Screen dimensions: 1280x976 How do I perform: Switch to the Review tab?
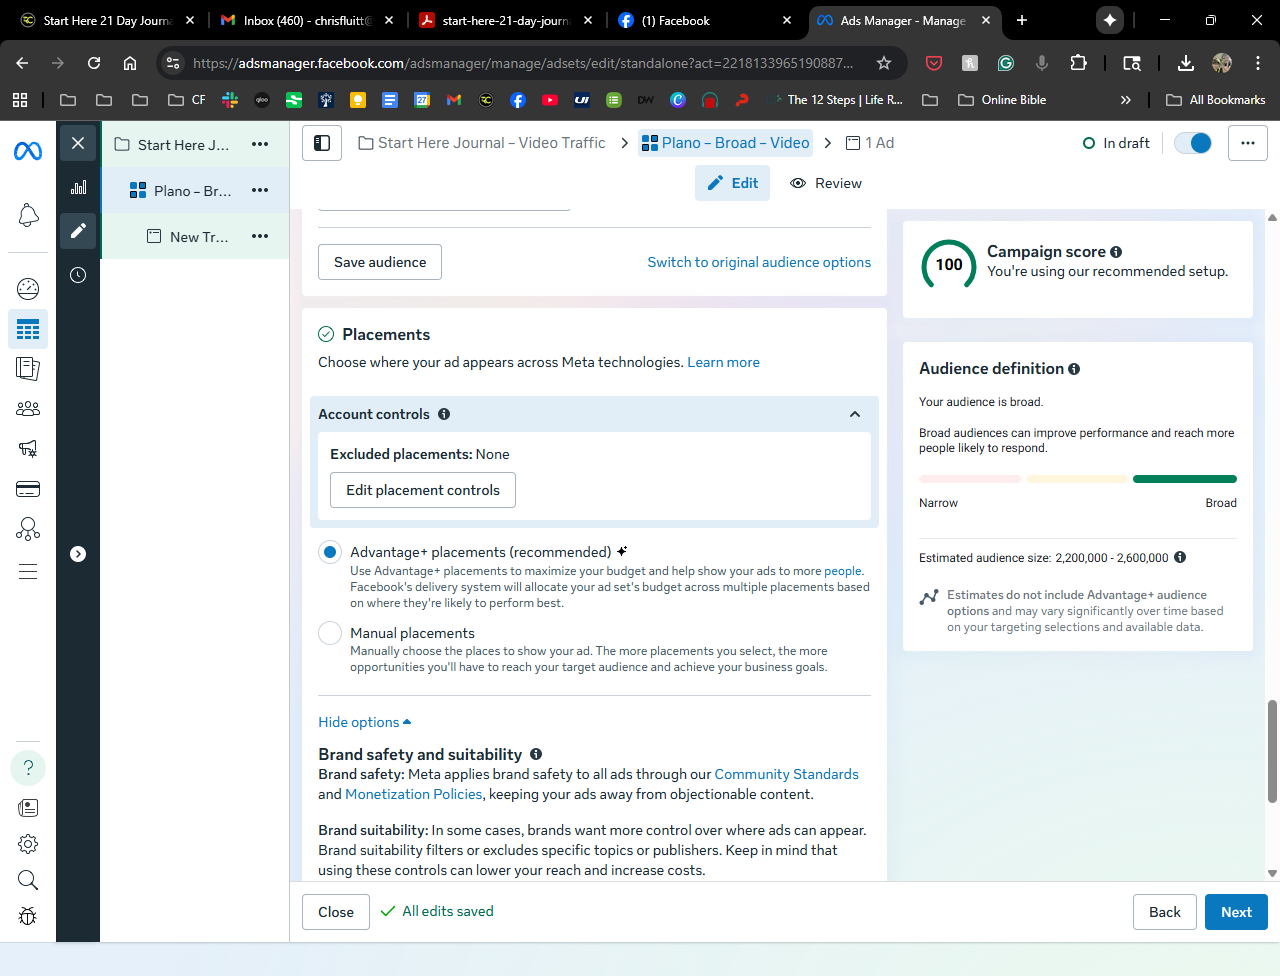point(826,183)
